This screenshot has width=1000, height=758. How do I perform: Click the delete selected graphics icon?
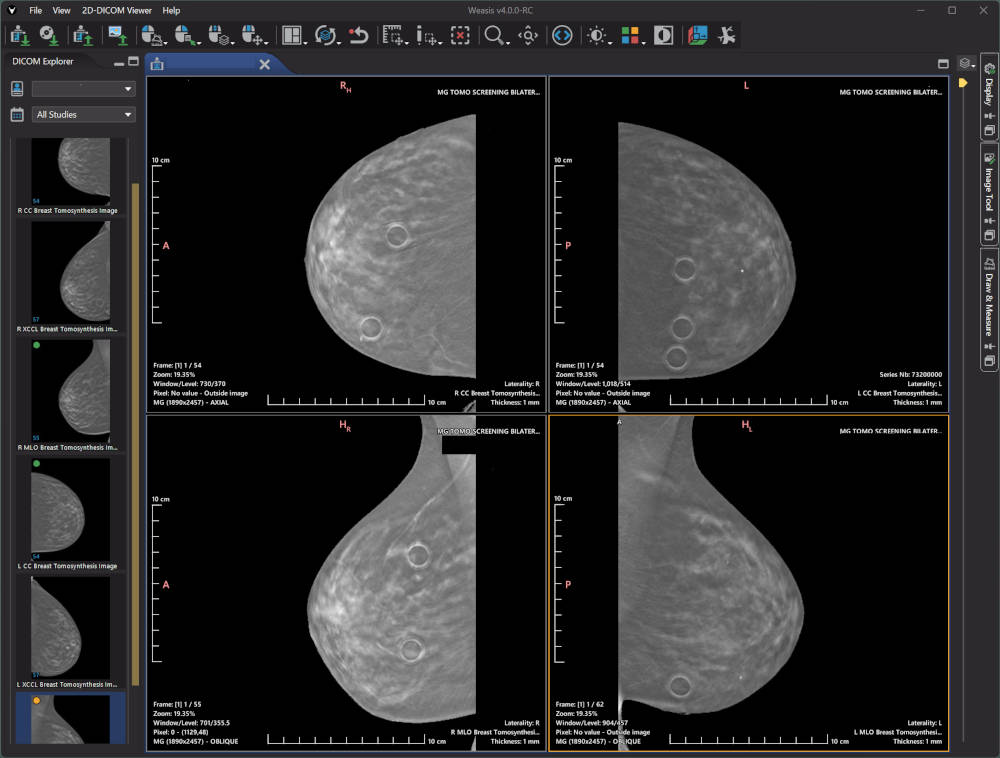coord(460,36)
